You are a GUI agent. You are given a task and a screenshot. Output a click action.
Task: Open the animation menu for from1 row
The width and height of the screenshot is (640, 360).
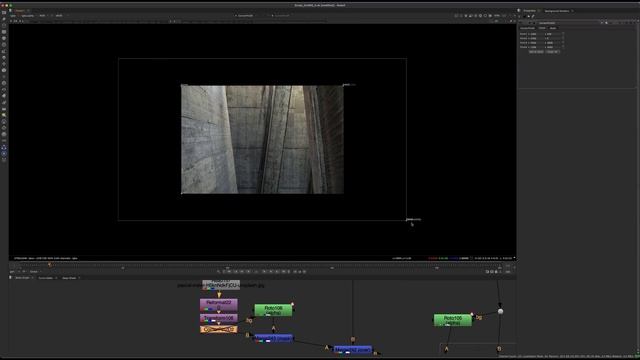click(563, 34)
